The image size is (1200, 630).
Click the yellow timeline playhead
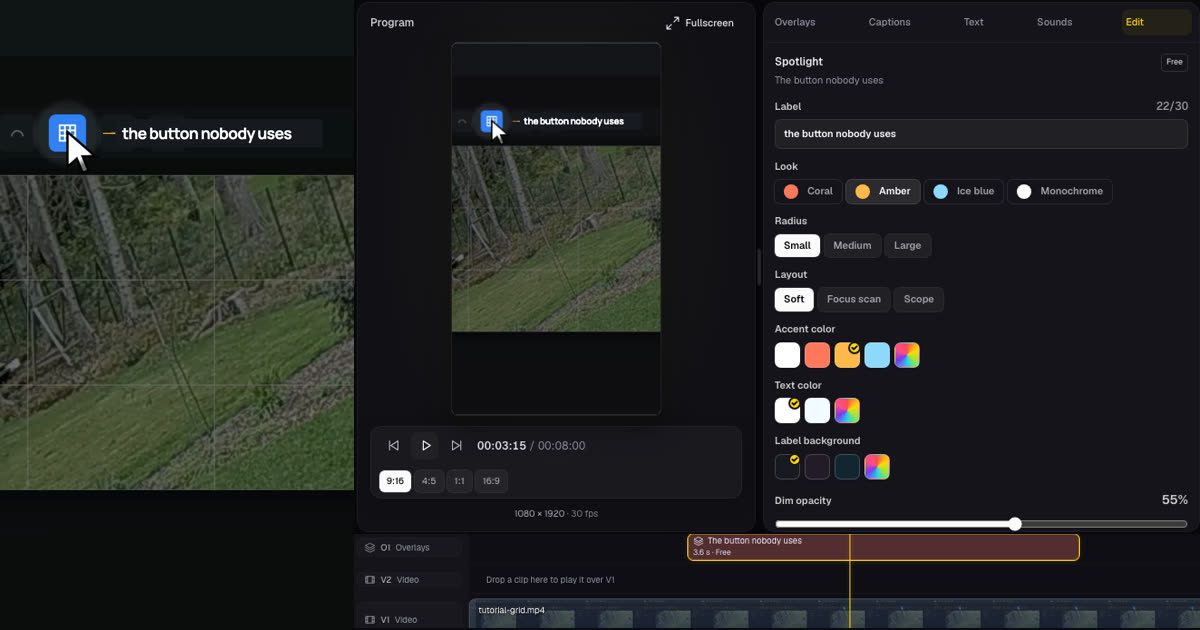coord(850,580)
